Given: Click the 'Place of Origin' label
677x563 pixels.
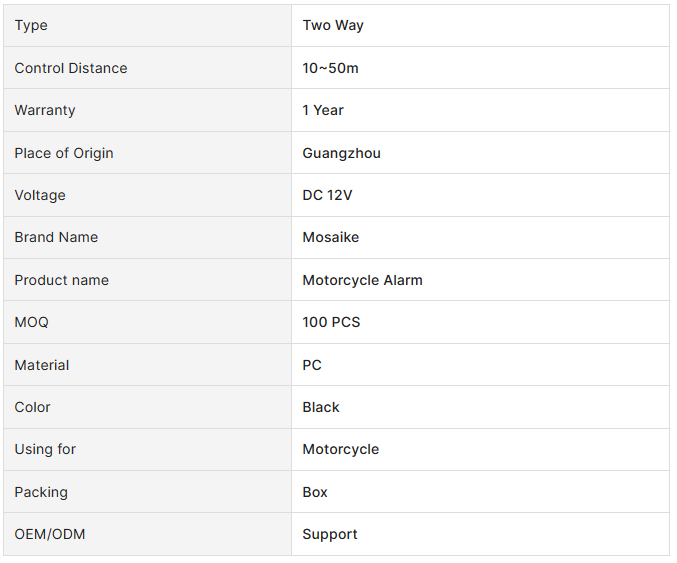Looking at the screenshot, I should (64, 153).
